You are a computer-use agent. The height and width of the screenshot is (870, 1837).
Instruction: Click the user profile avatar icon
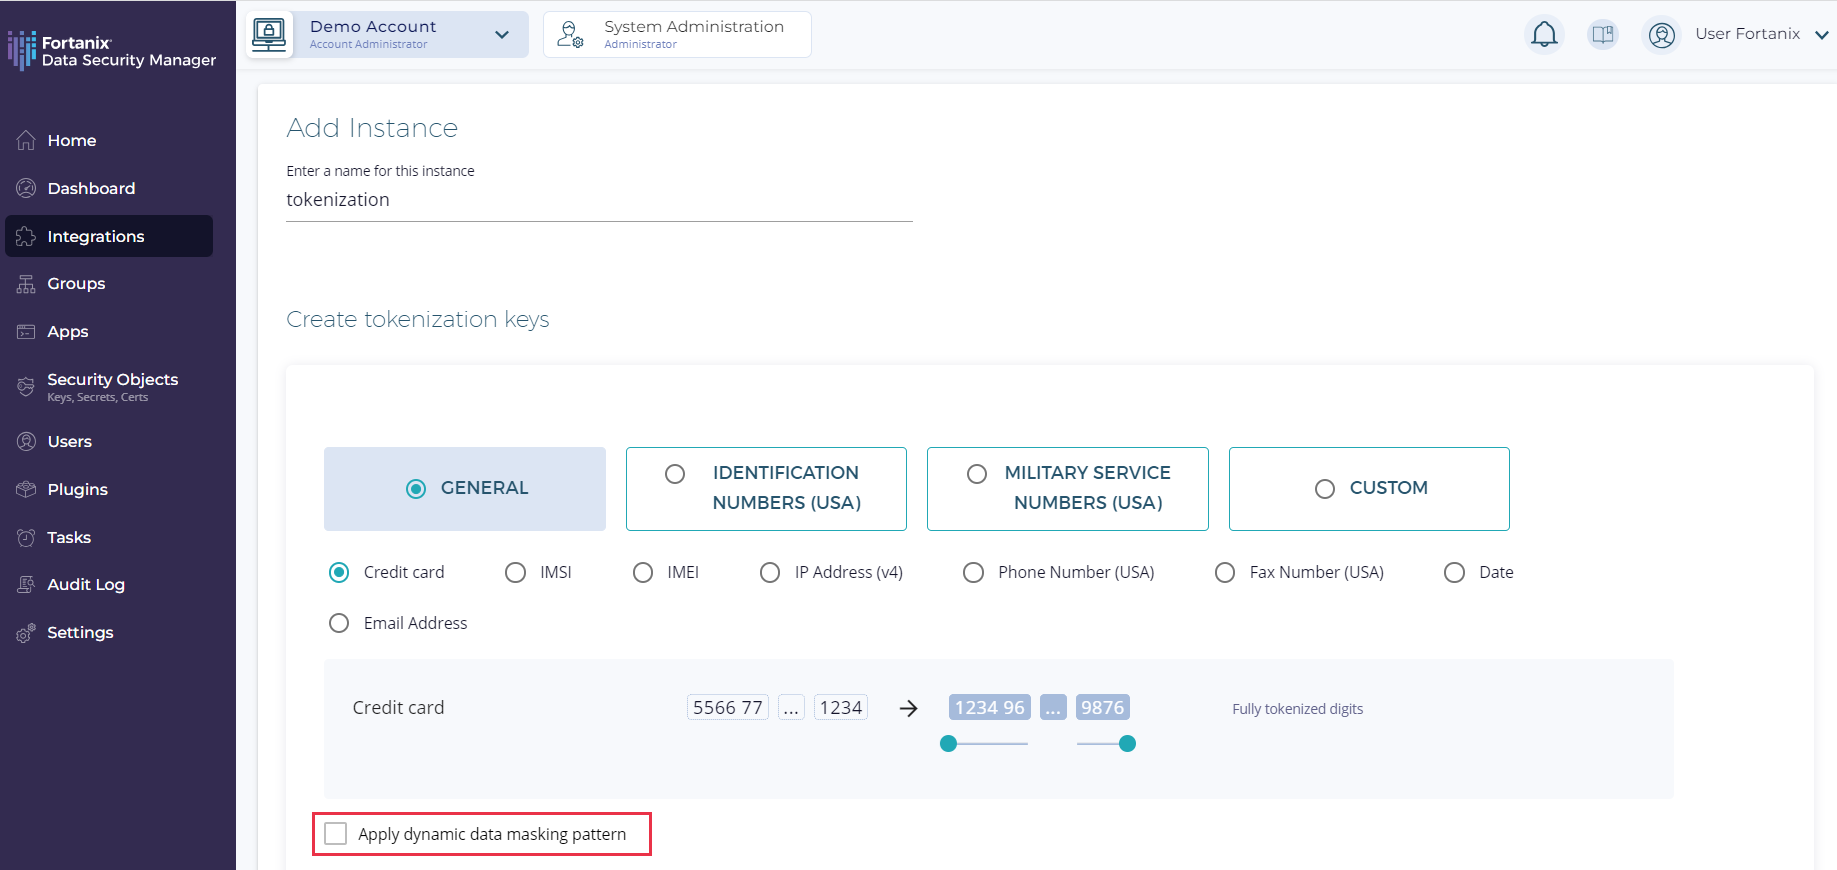coord(1661,35)
